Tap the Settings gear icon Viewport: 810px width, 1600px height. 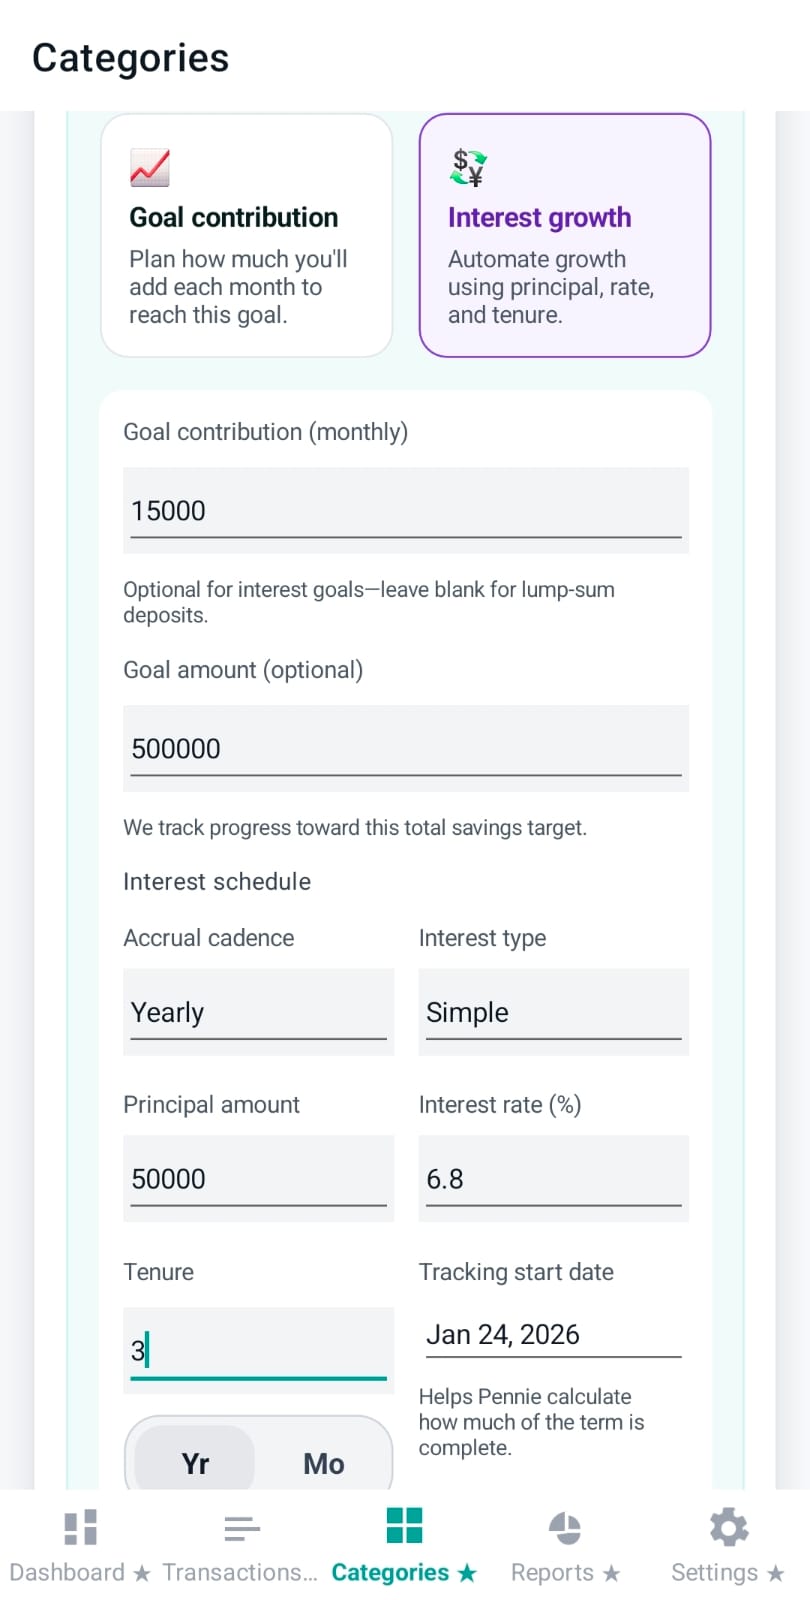pyautogui.click(x=727, y=1525)
